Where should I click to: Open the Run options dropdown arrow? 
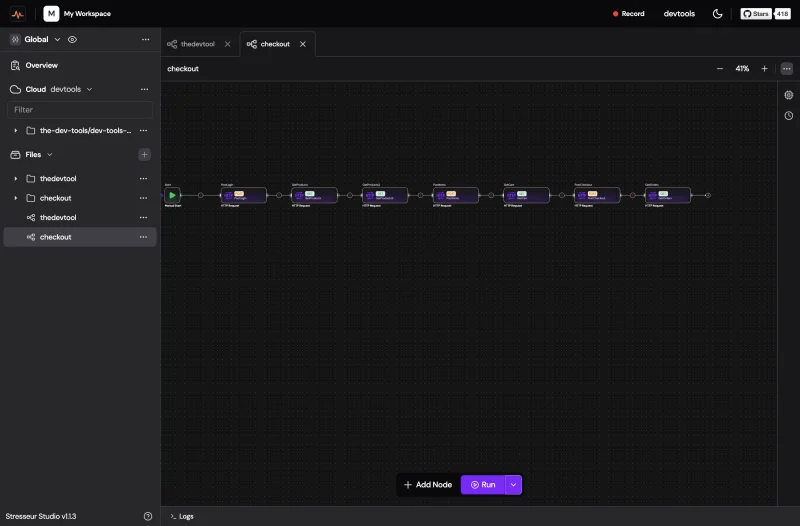pyautogui.click(x=513, y=485)
